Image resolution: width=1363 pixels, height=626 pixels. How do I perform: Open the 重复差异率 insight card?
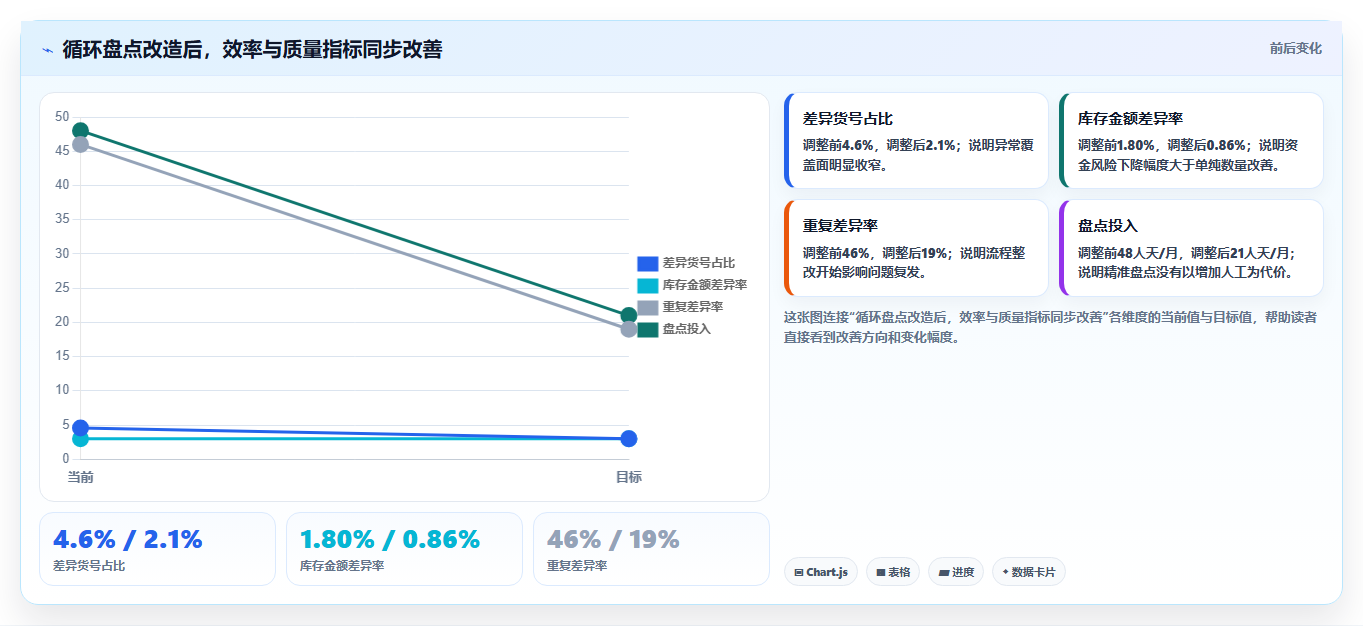click(x=916, y=248)
